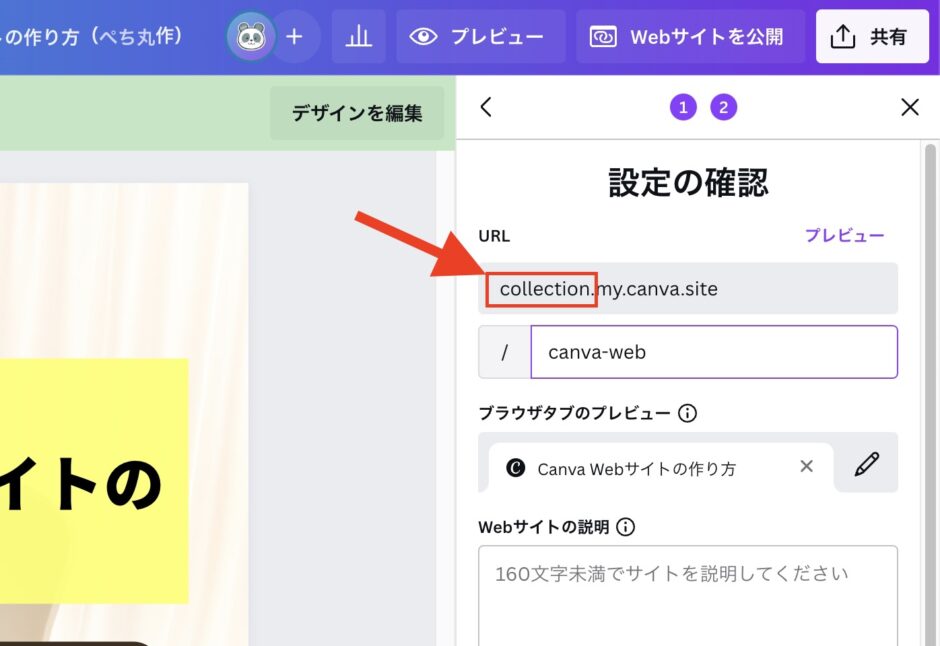Select step 2 indicator
Viewport: 940px width, 646px height.
point(722,106)
